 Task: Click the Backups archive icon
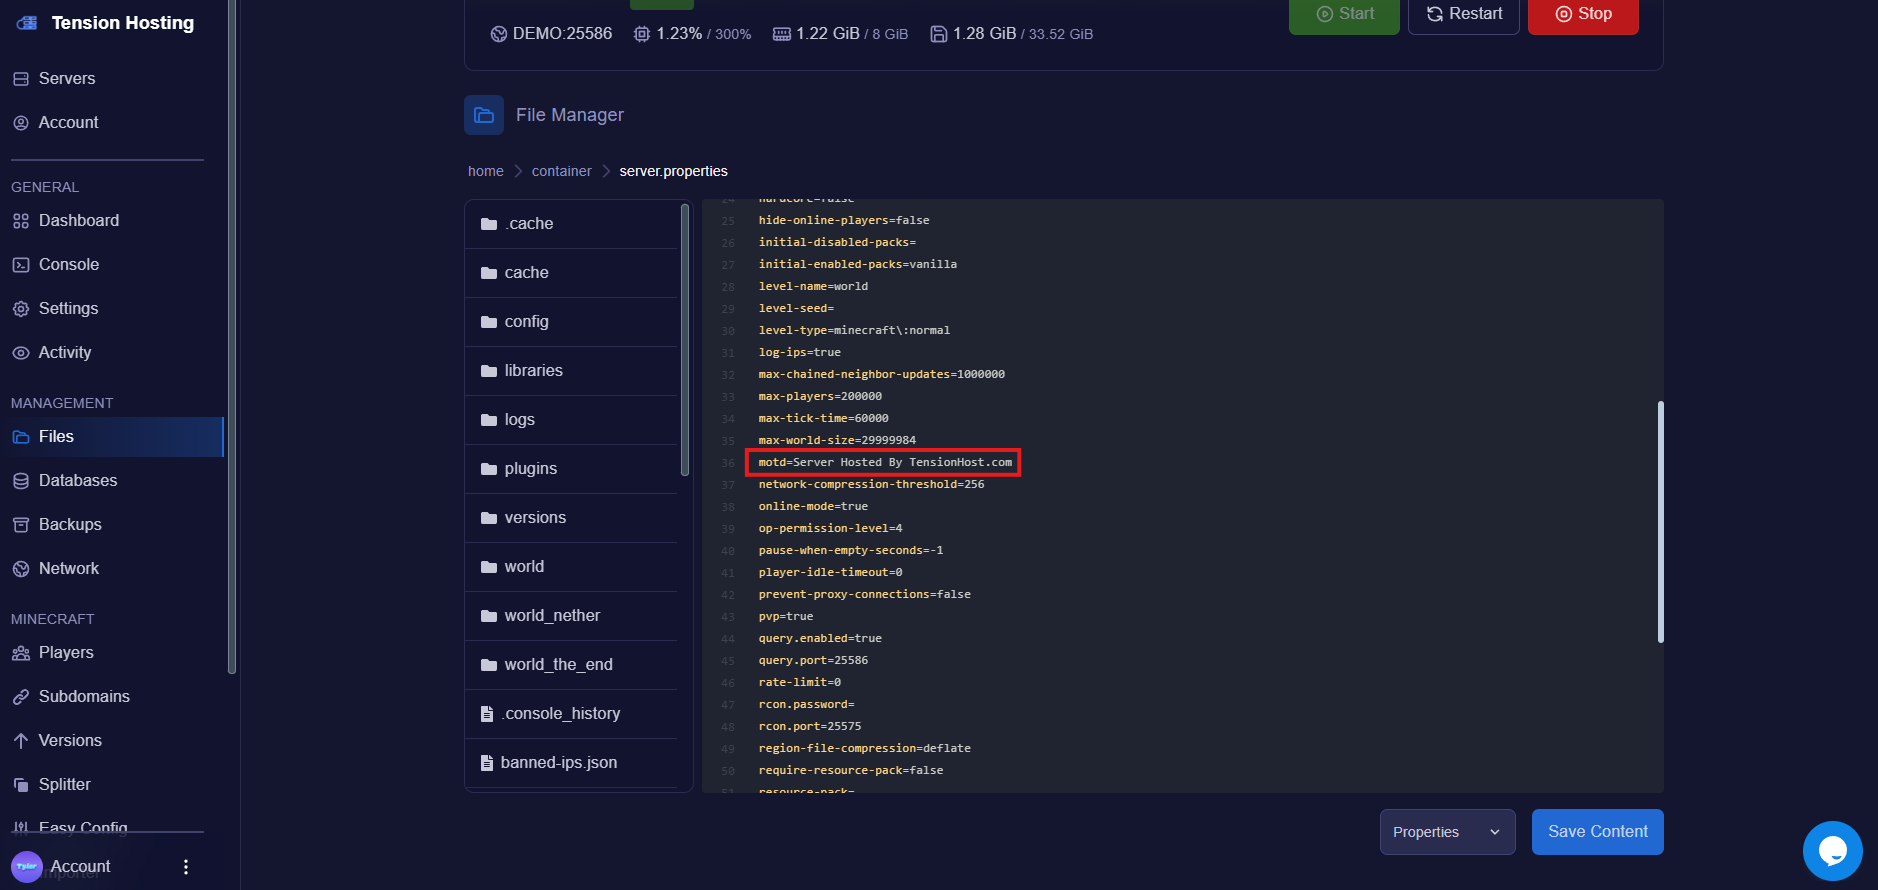(x=21, y=525)
